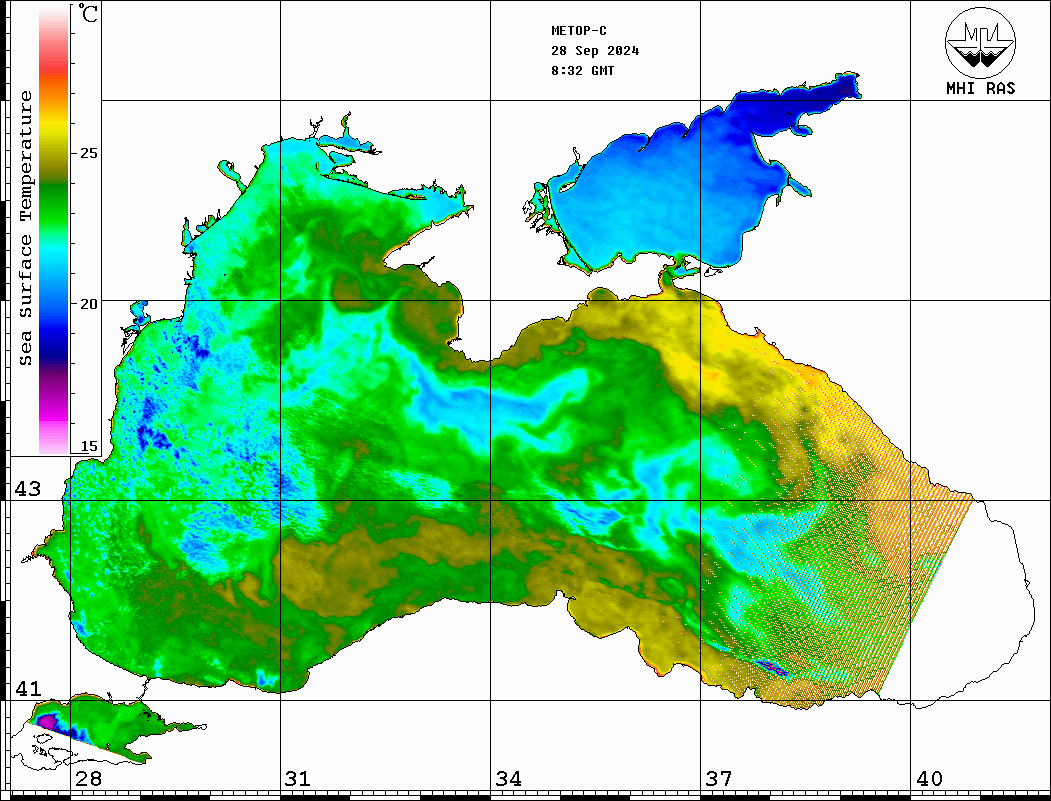Click longitude label 31
This screenshot has height=801, width=1051.
pos(298,779)
